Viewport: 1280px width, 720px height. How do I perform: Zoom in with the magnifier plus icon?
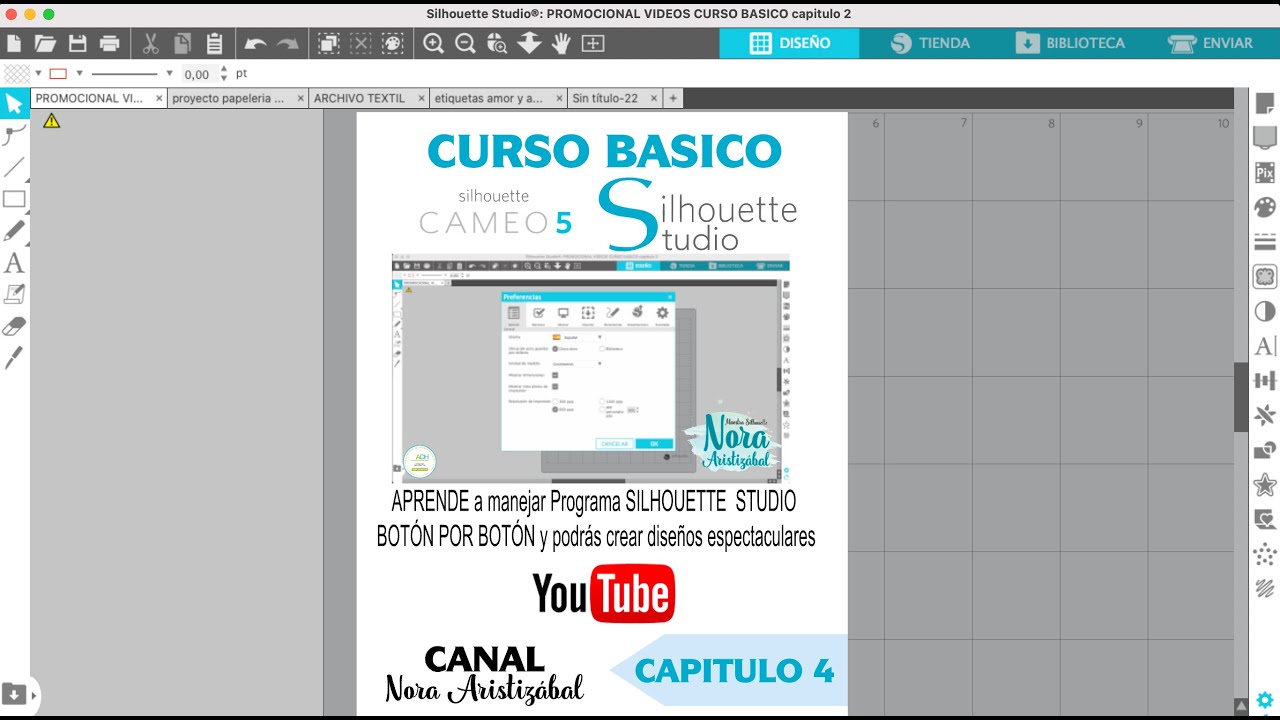pos(433,44)
